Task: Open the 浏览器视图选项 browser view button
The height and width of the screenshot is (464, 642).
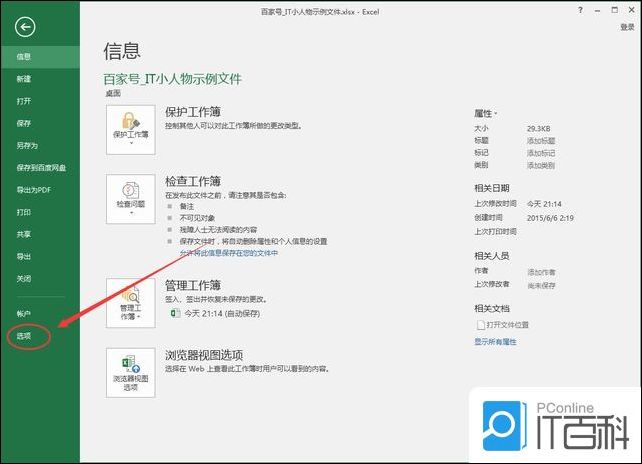Action: (131, 373)
